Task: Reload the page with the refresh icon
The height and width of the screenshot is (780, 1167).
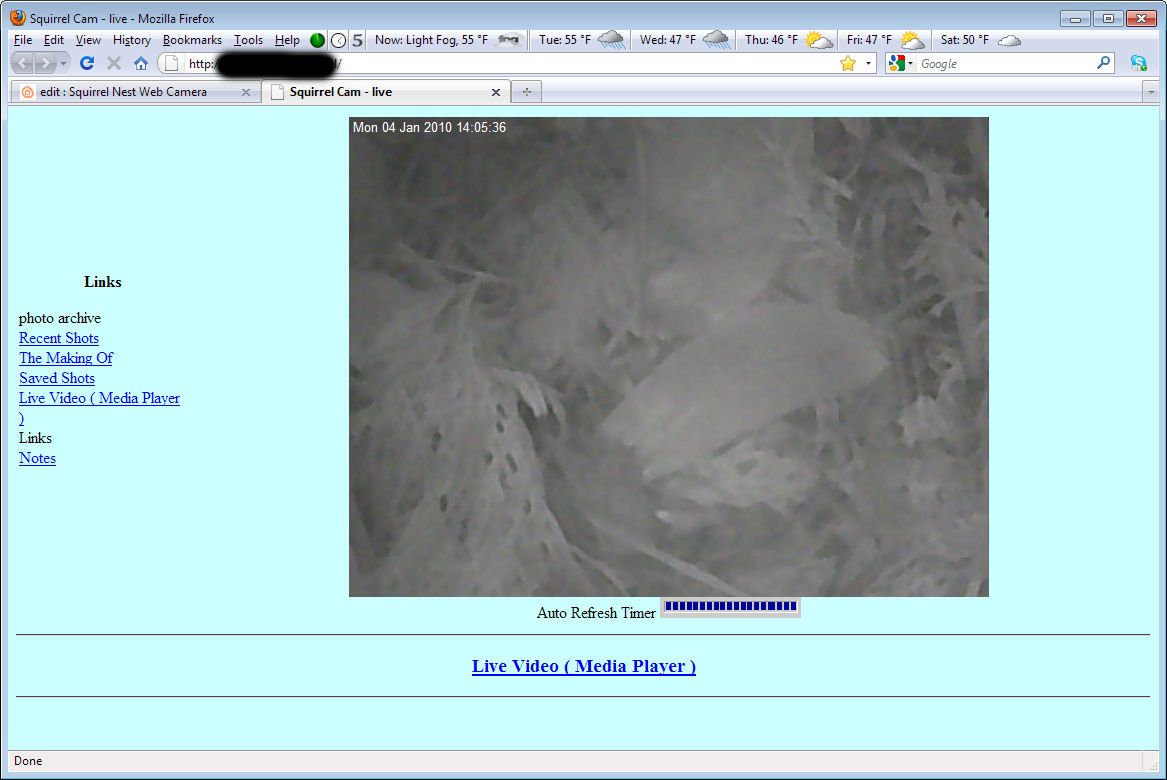Action: point(86,63)
